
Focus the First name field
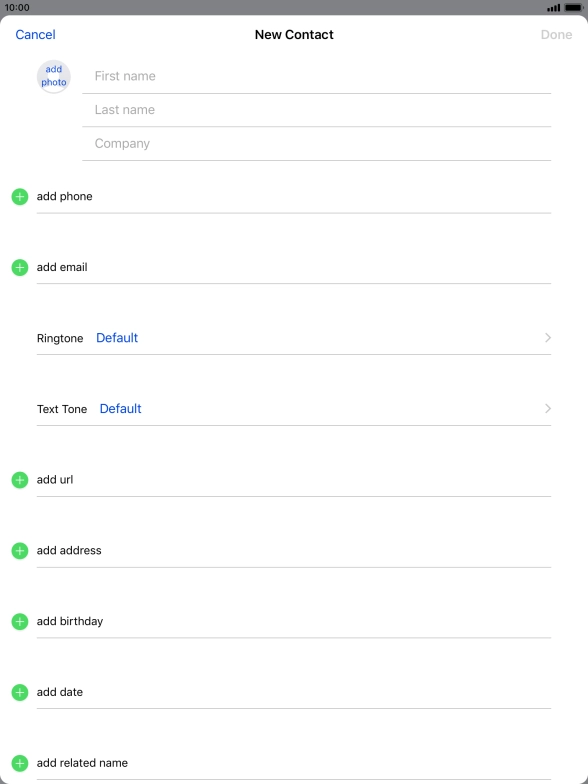coord(316,76)
